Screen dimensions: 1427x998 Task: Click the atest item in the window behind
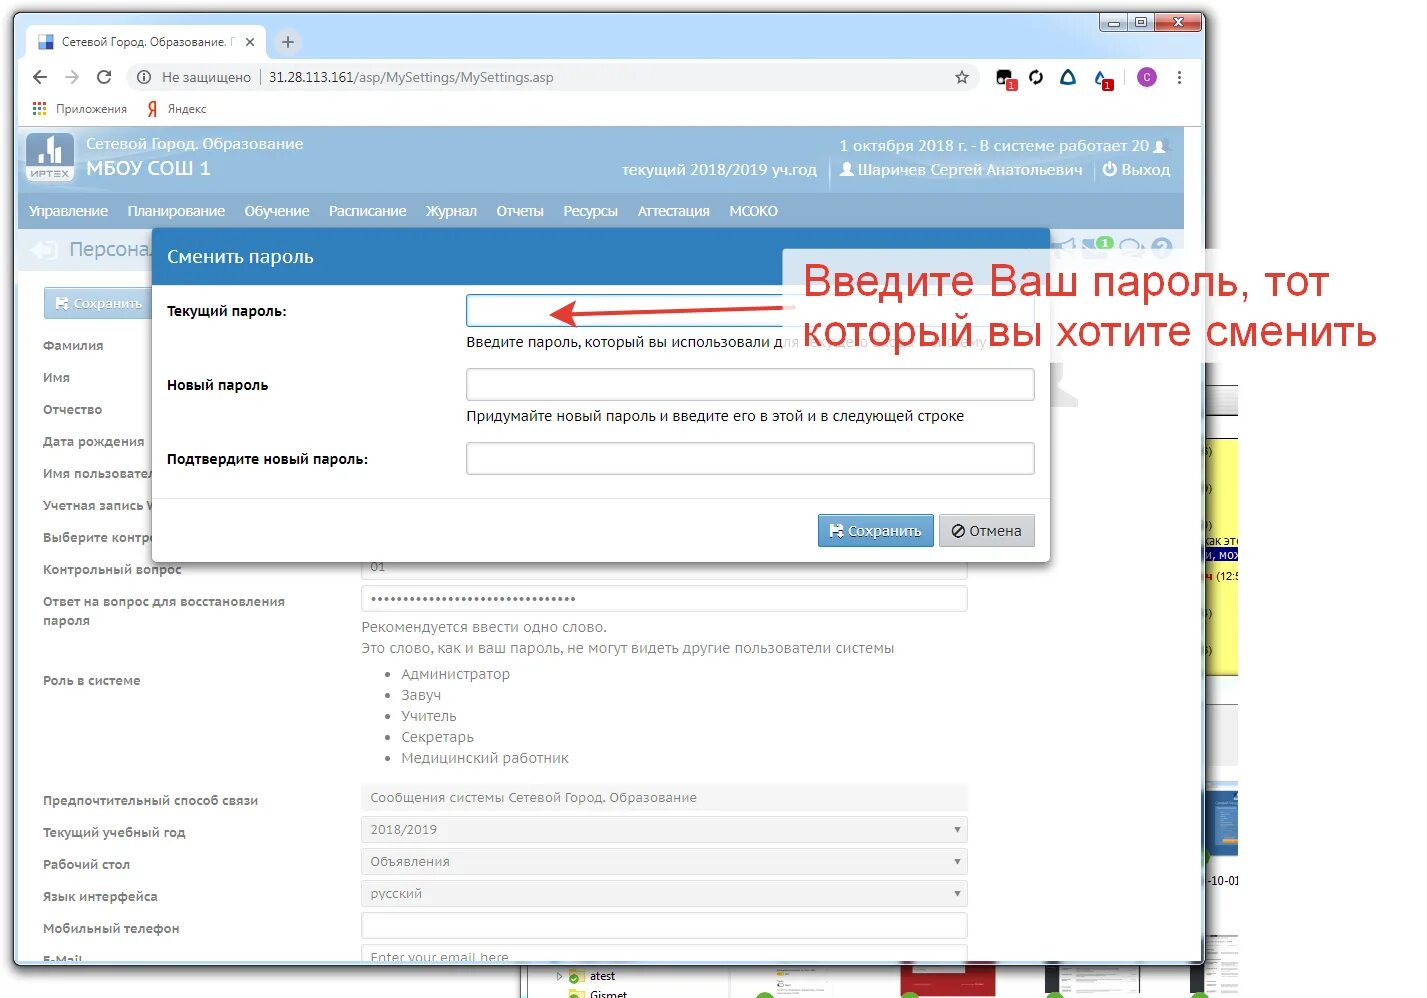(x=602, y=976)
